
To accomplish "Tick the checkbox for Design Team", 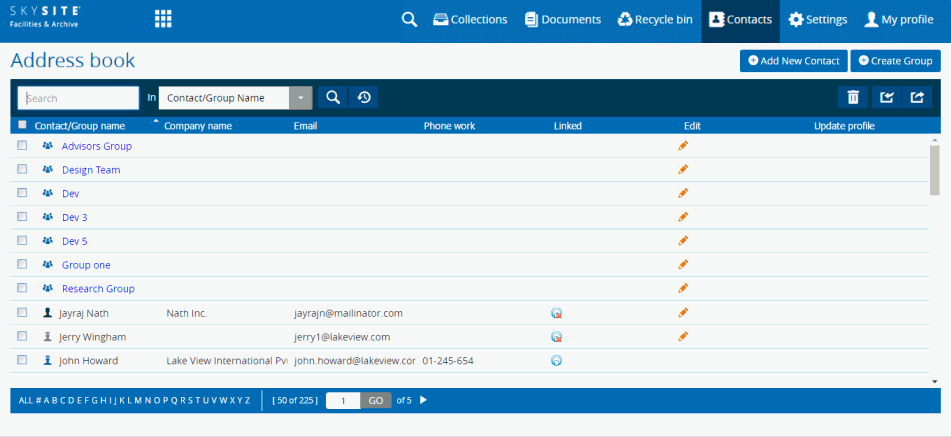I will [x=22, y=170].
